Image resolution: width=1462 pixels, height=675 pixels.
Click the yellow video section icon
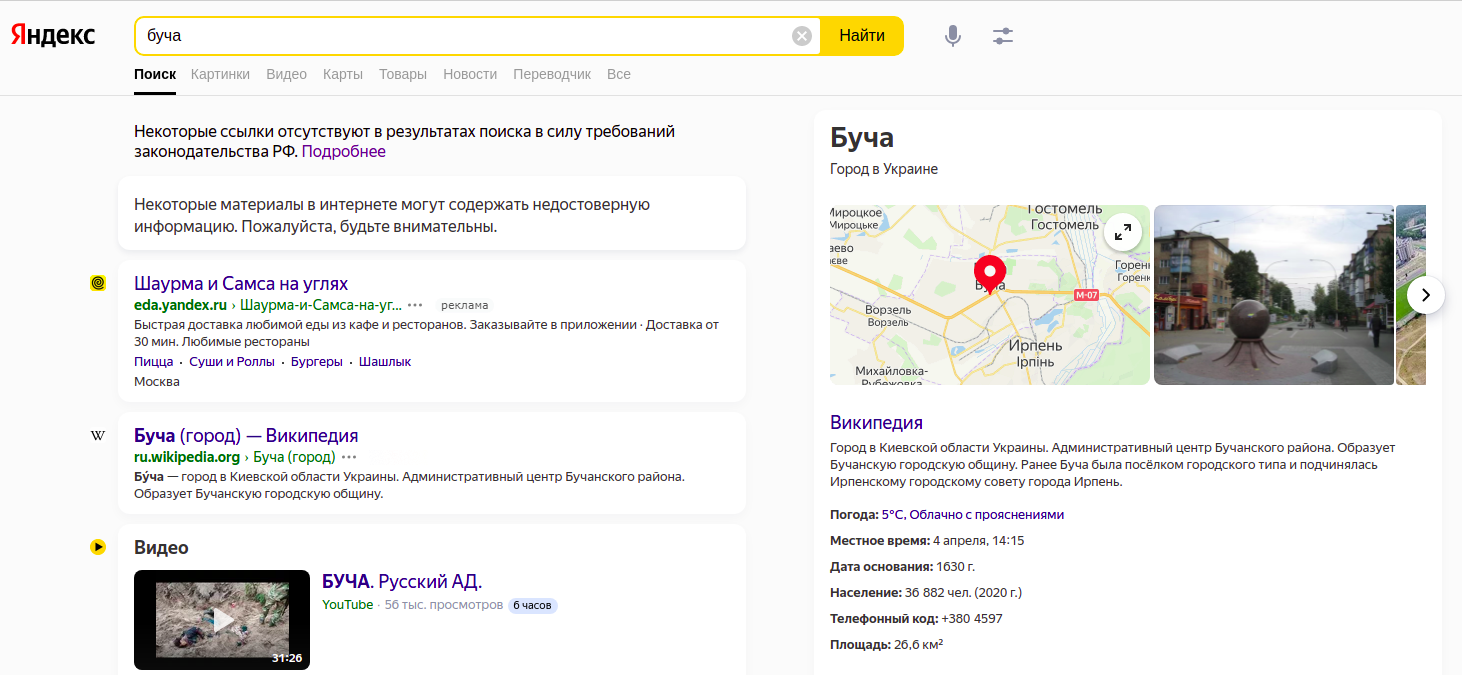98,547
